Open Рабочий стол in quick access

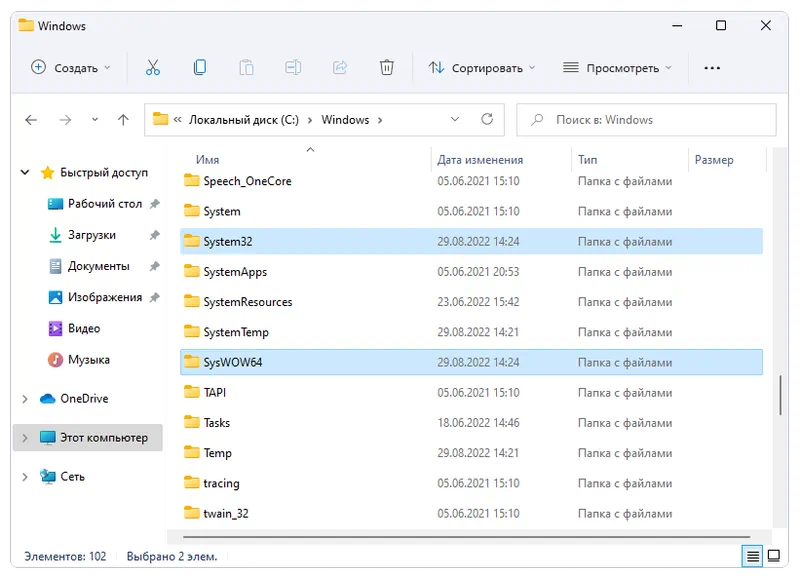tap(105, 204)
